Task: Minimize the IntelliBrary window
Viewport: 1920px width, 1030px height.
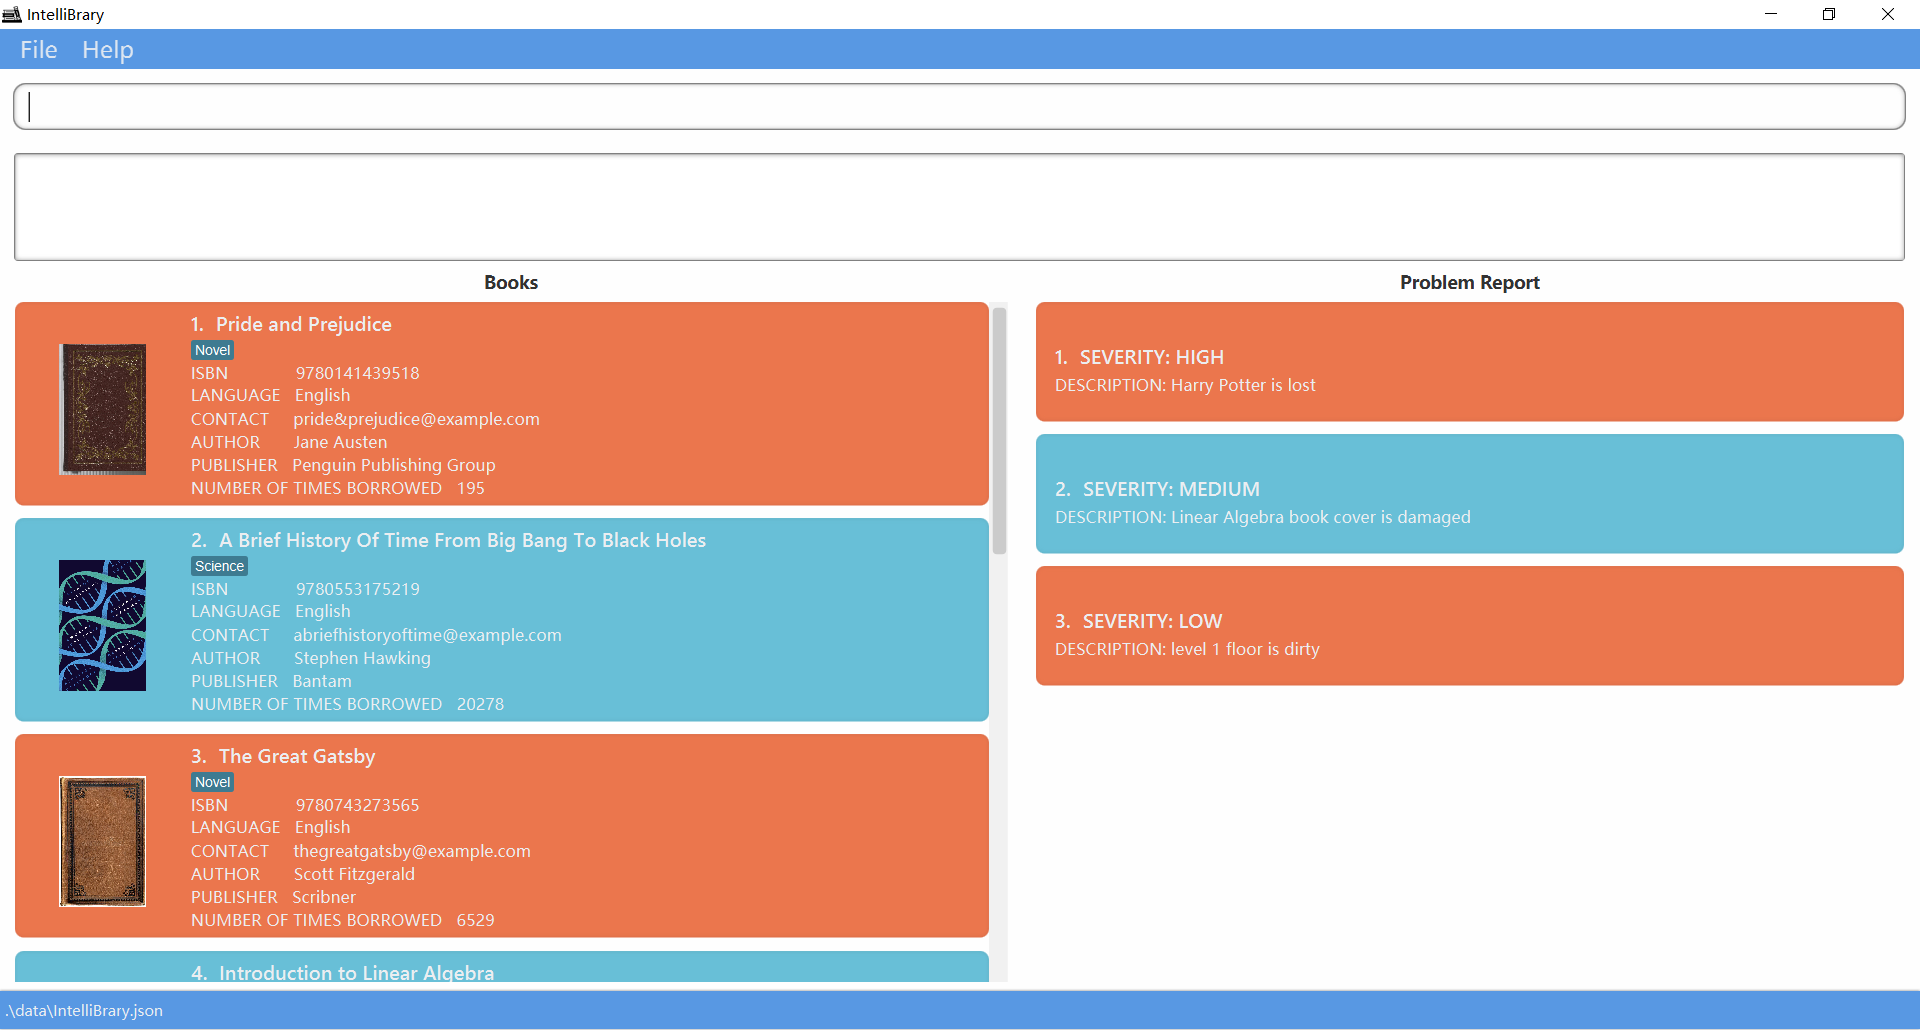Action: pyautogui.click(x=1771, y=14)
